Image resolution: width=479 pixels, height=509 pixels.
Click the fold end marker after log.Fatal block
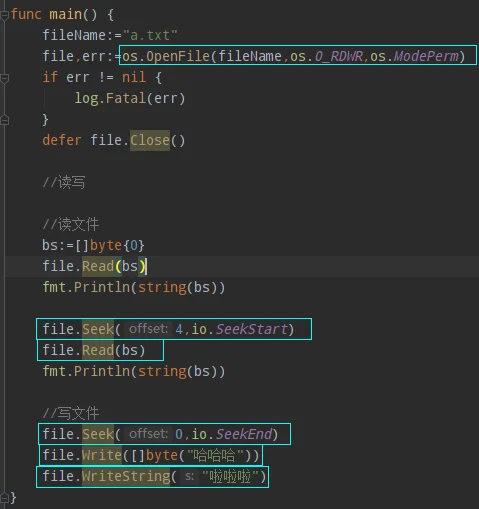tap(4, 120)
